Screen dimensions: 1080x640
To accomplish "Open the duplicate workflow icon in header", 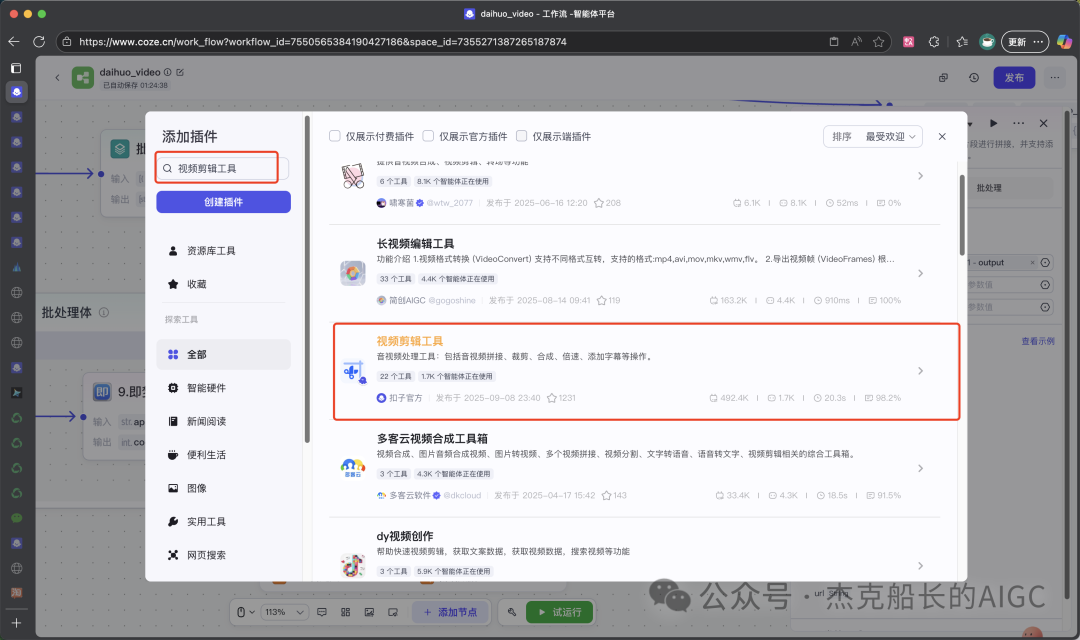I will click(944, 78).
